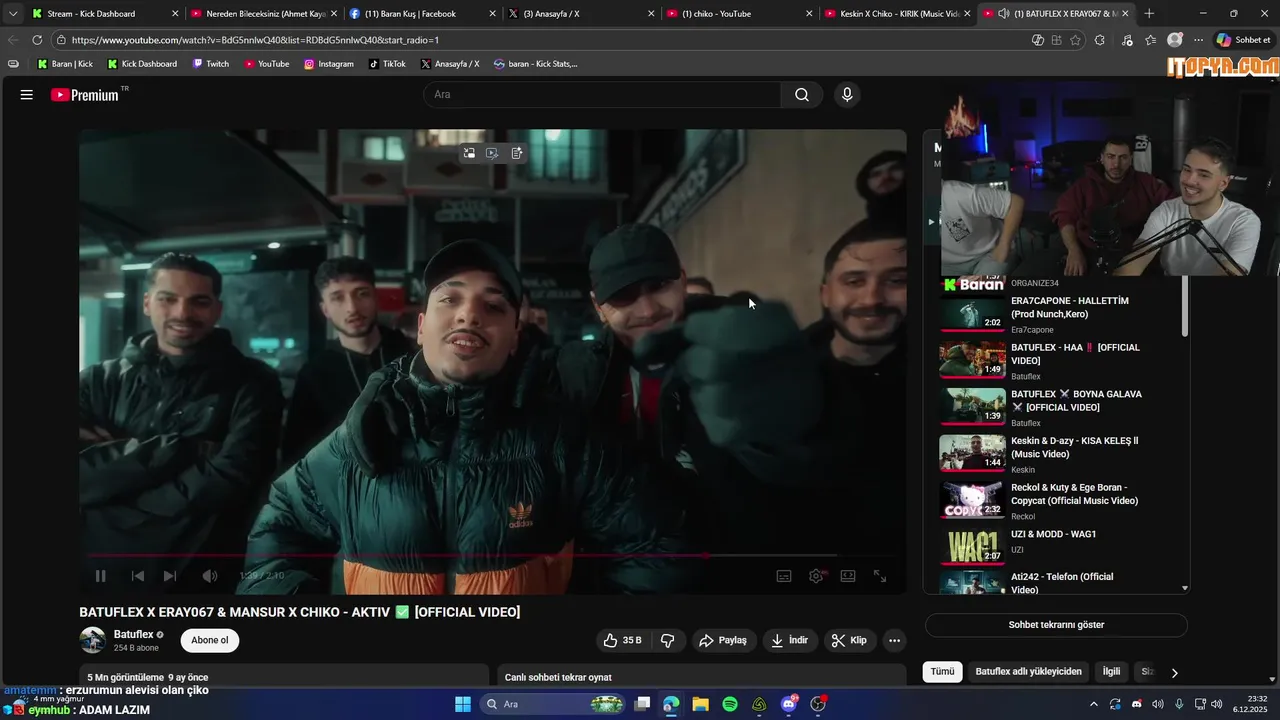Switch to Anasayfa / X tab
The image size is (1280, 720).
[580, 14]
